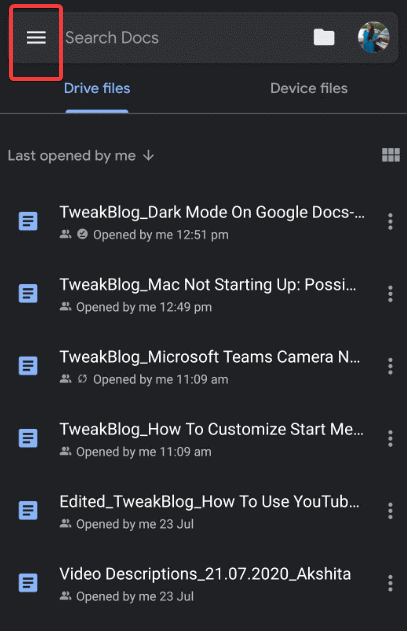
Task: Open more options for Edited YouTube document
Action: coord(390,511)
